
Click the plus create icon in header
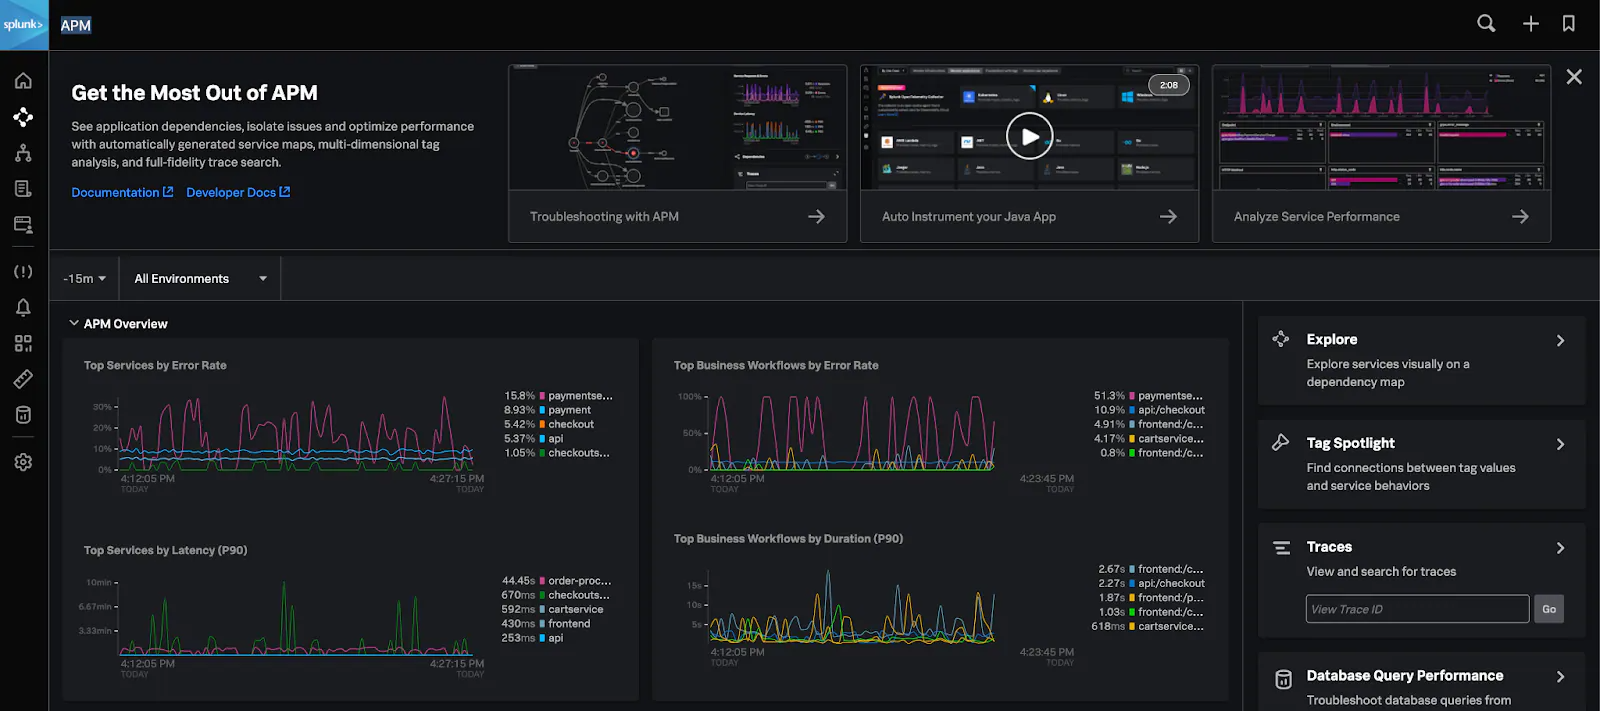pos(1530,23)
